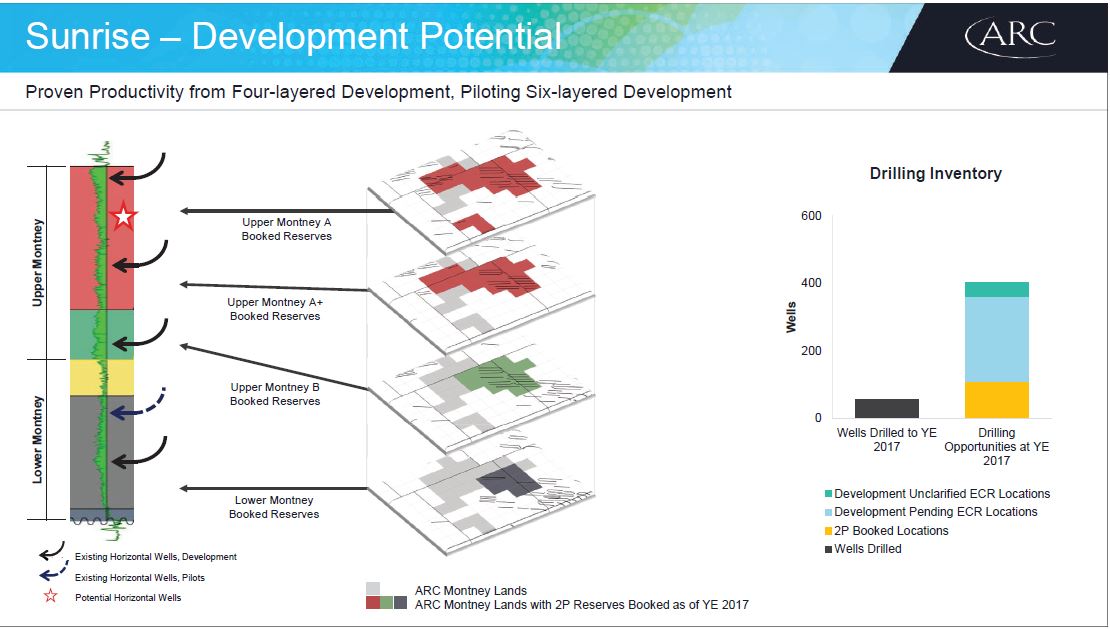Click the dark grey 2P Reserves legend swatch
1110x629 pixels.
(x=400, y=603)
